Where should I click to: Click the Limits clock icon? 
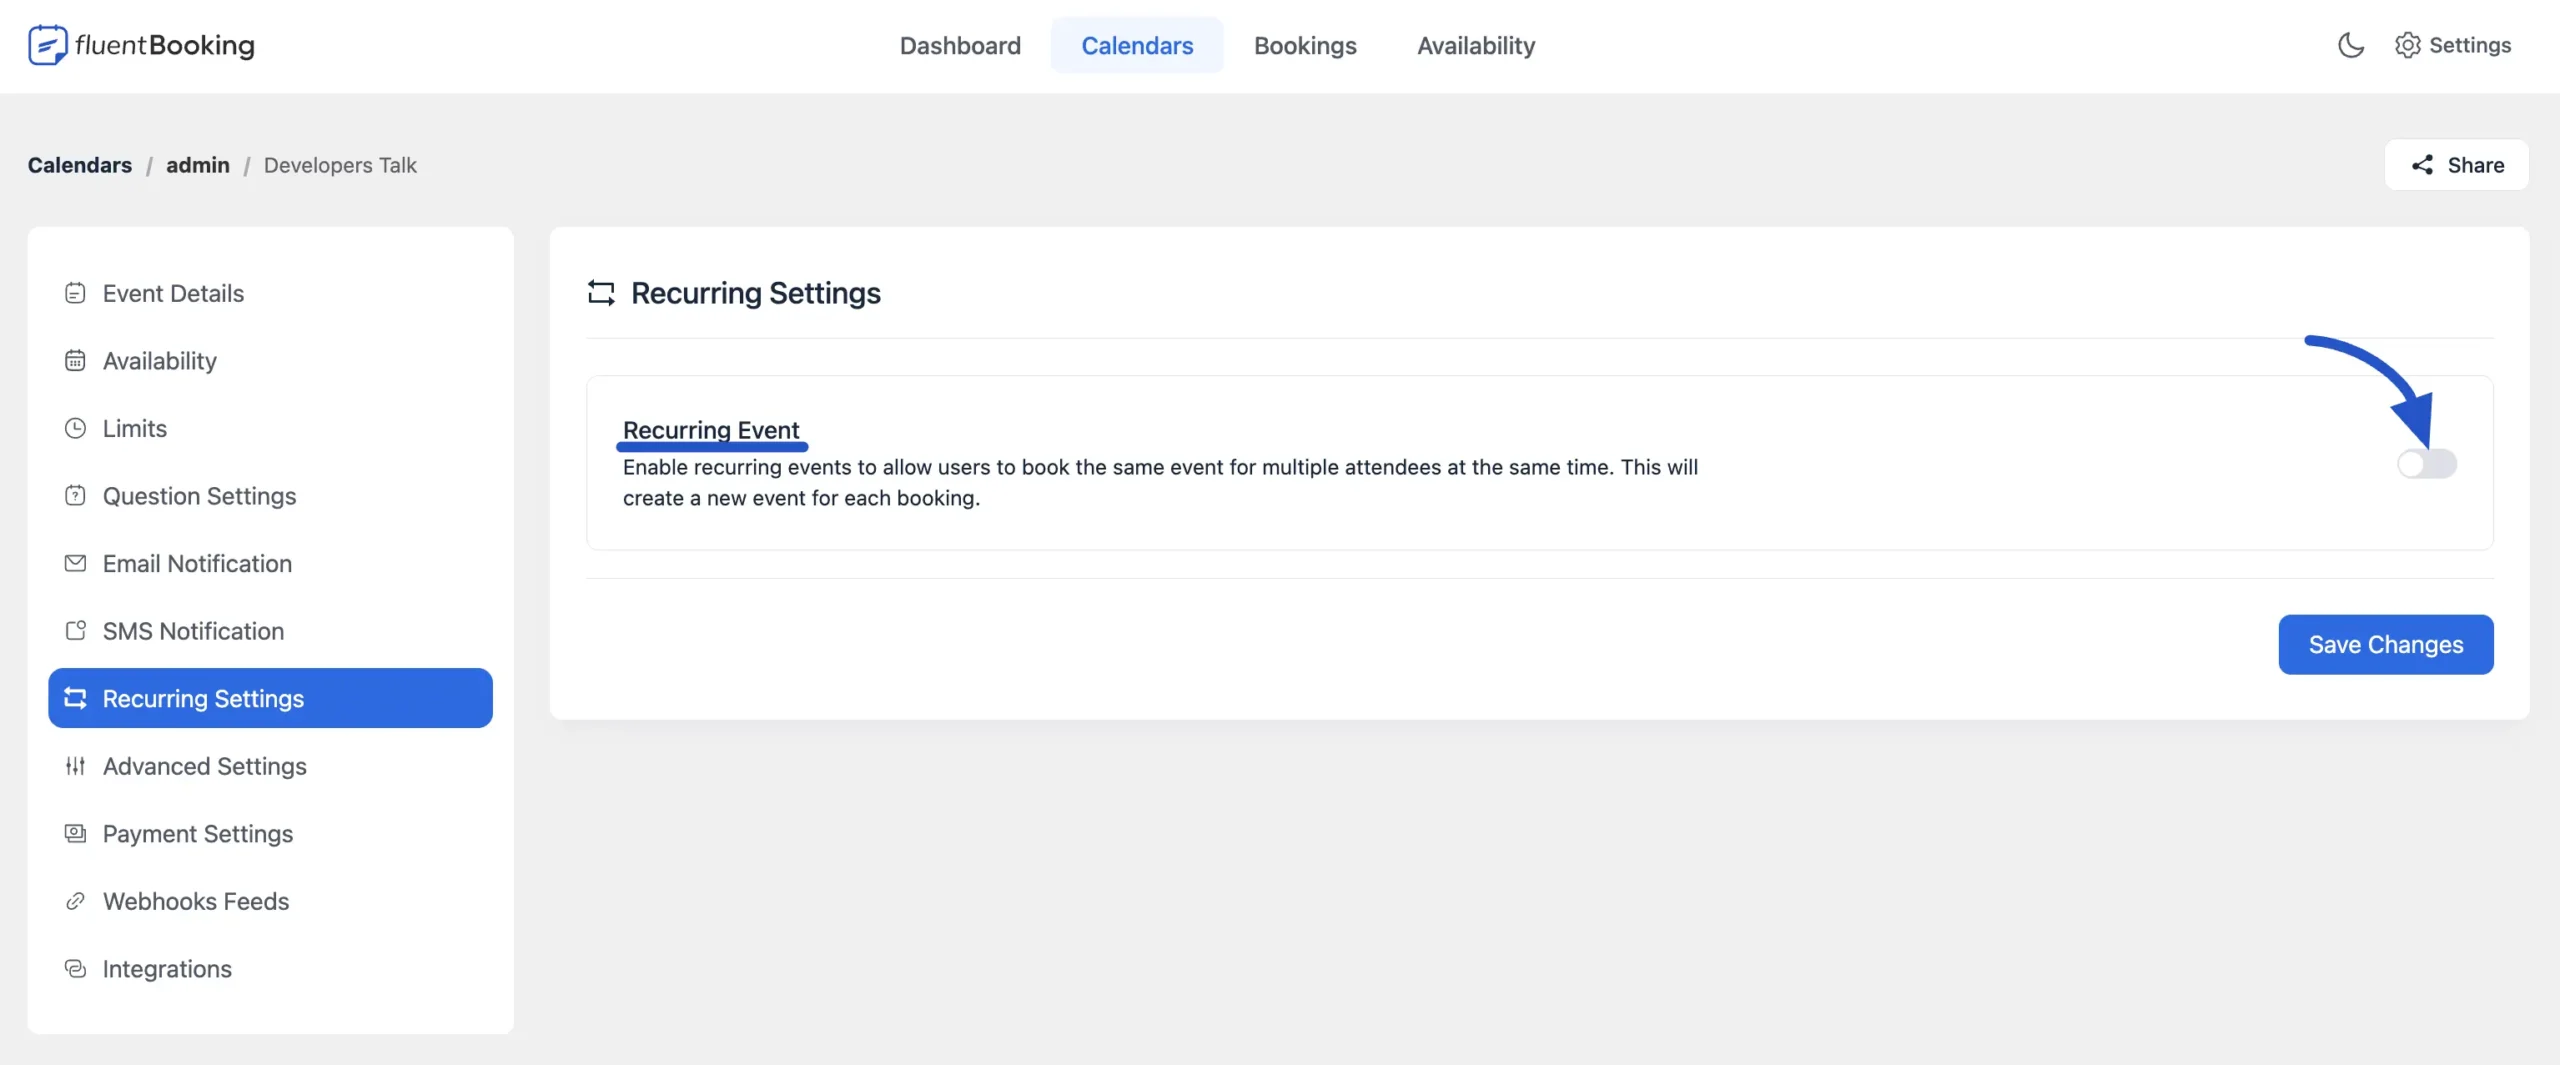(75, 428)
